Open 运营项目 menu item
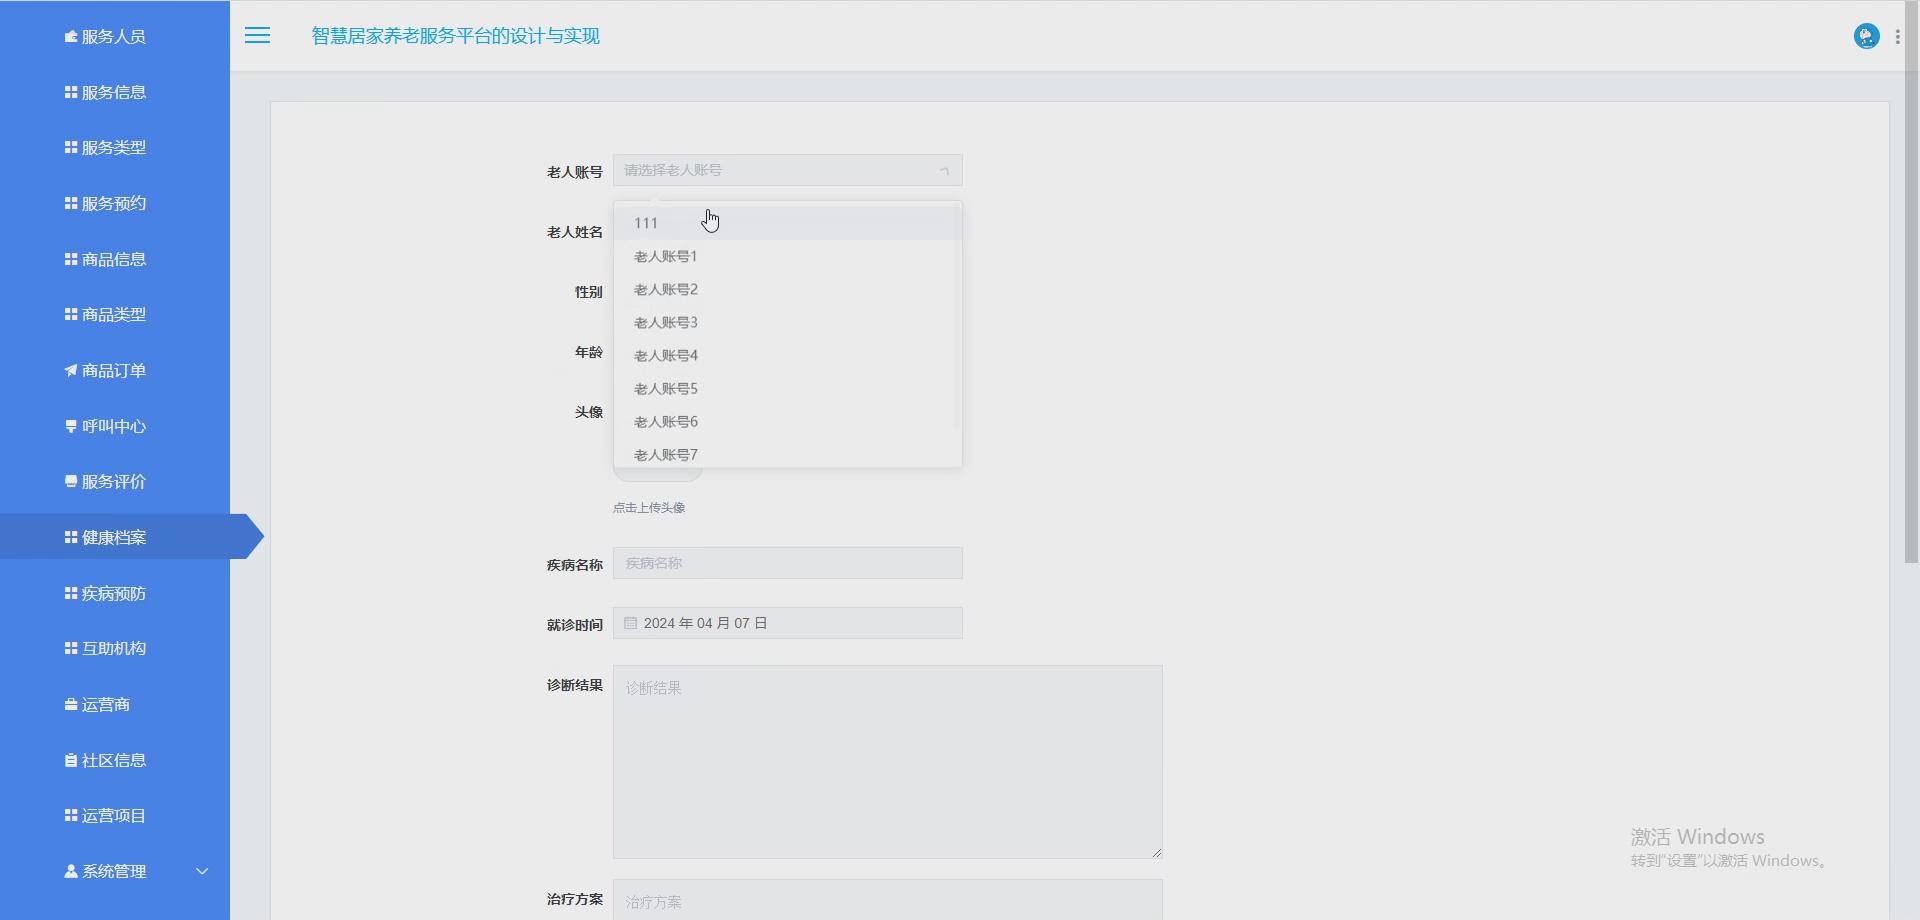The height and width of the screenshot is (920, 1920). click(115, 815)
